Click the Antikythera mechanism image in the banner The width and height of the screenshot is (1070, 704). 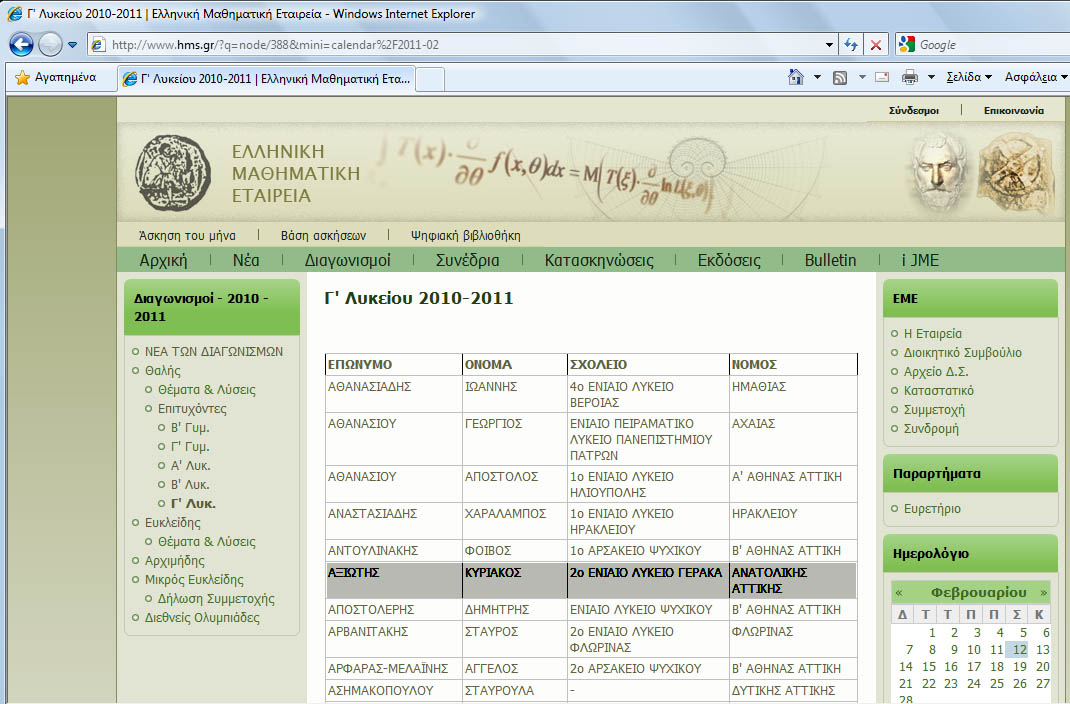[x=1016, y=172]
